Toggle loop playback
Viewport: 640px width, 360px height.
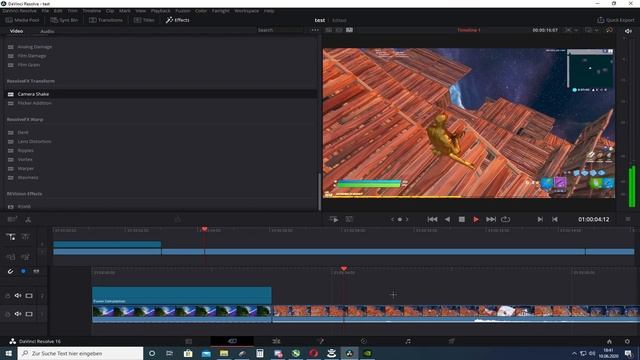tap(506, 220)
